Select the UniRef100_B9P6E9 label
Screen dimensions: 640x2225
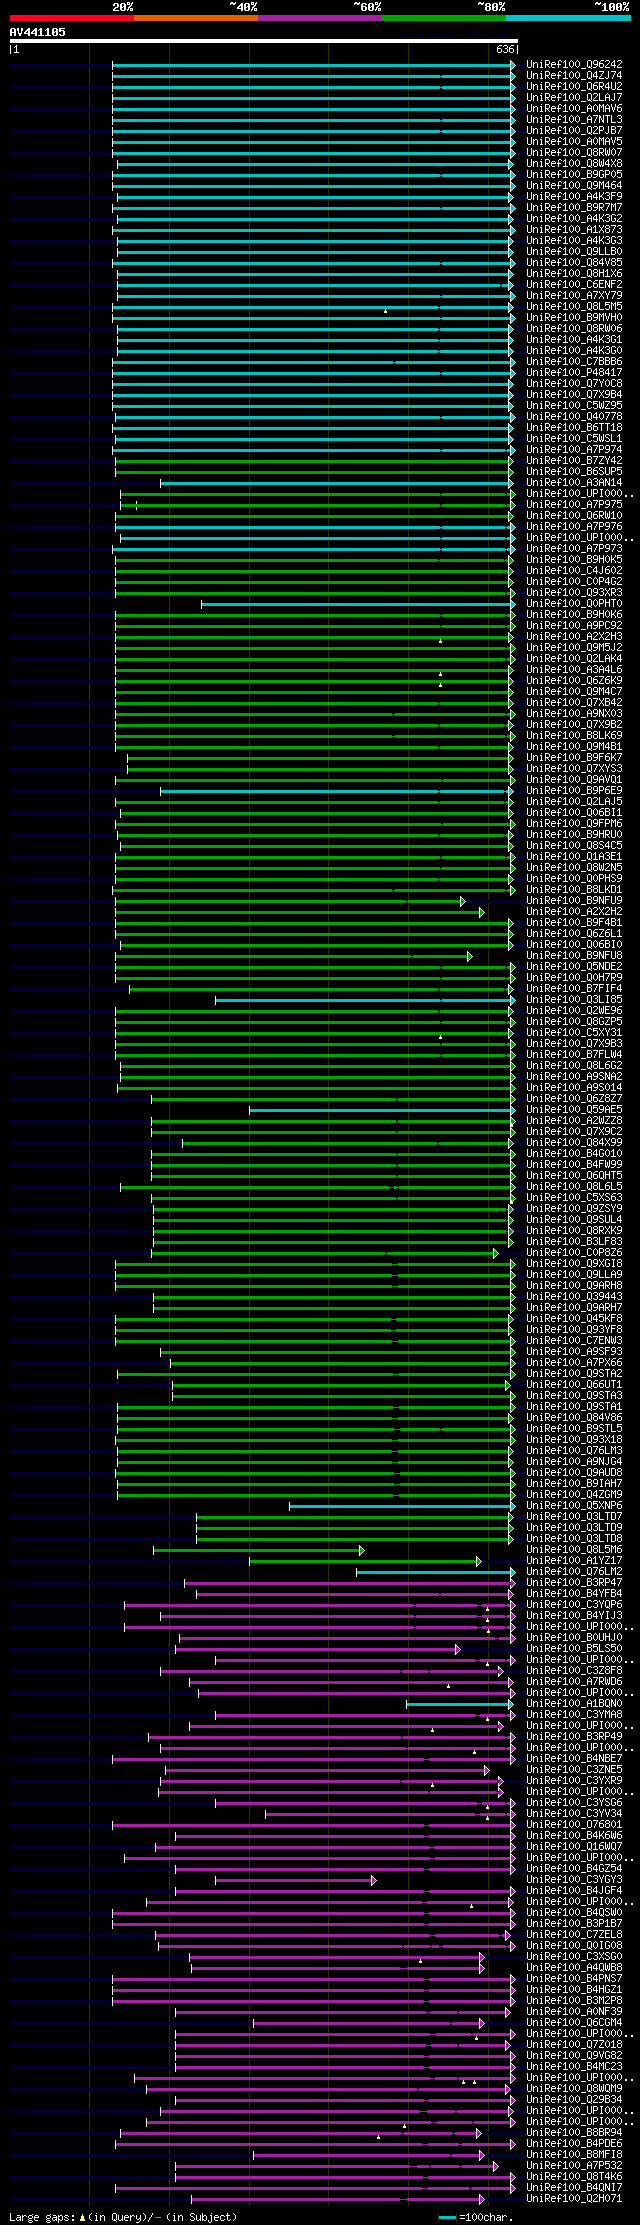click(x=574, y=790)
